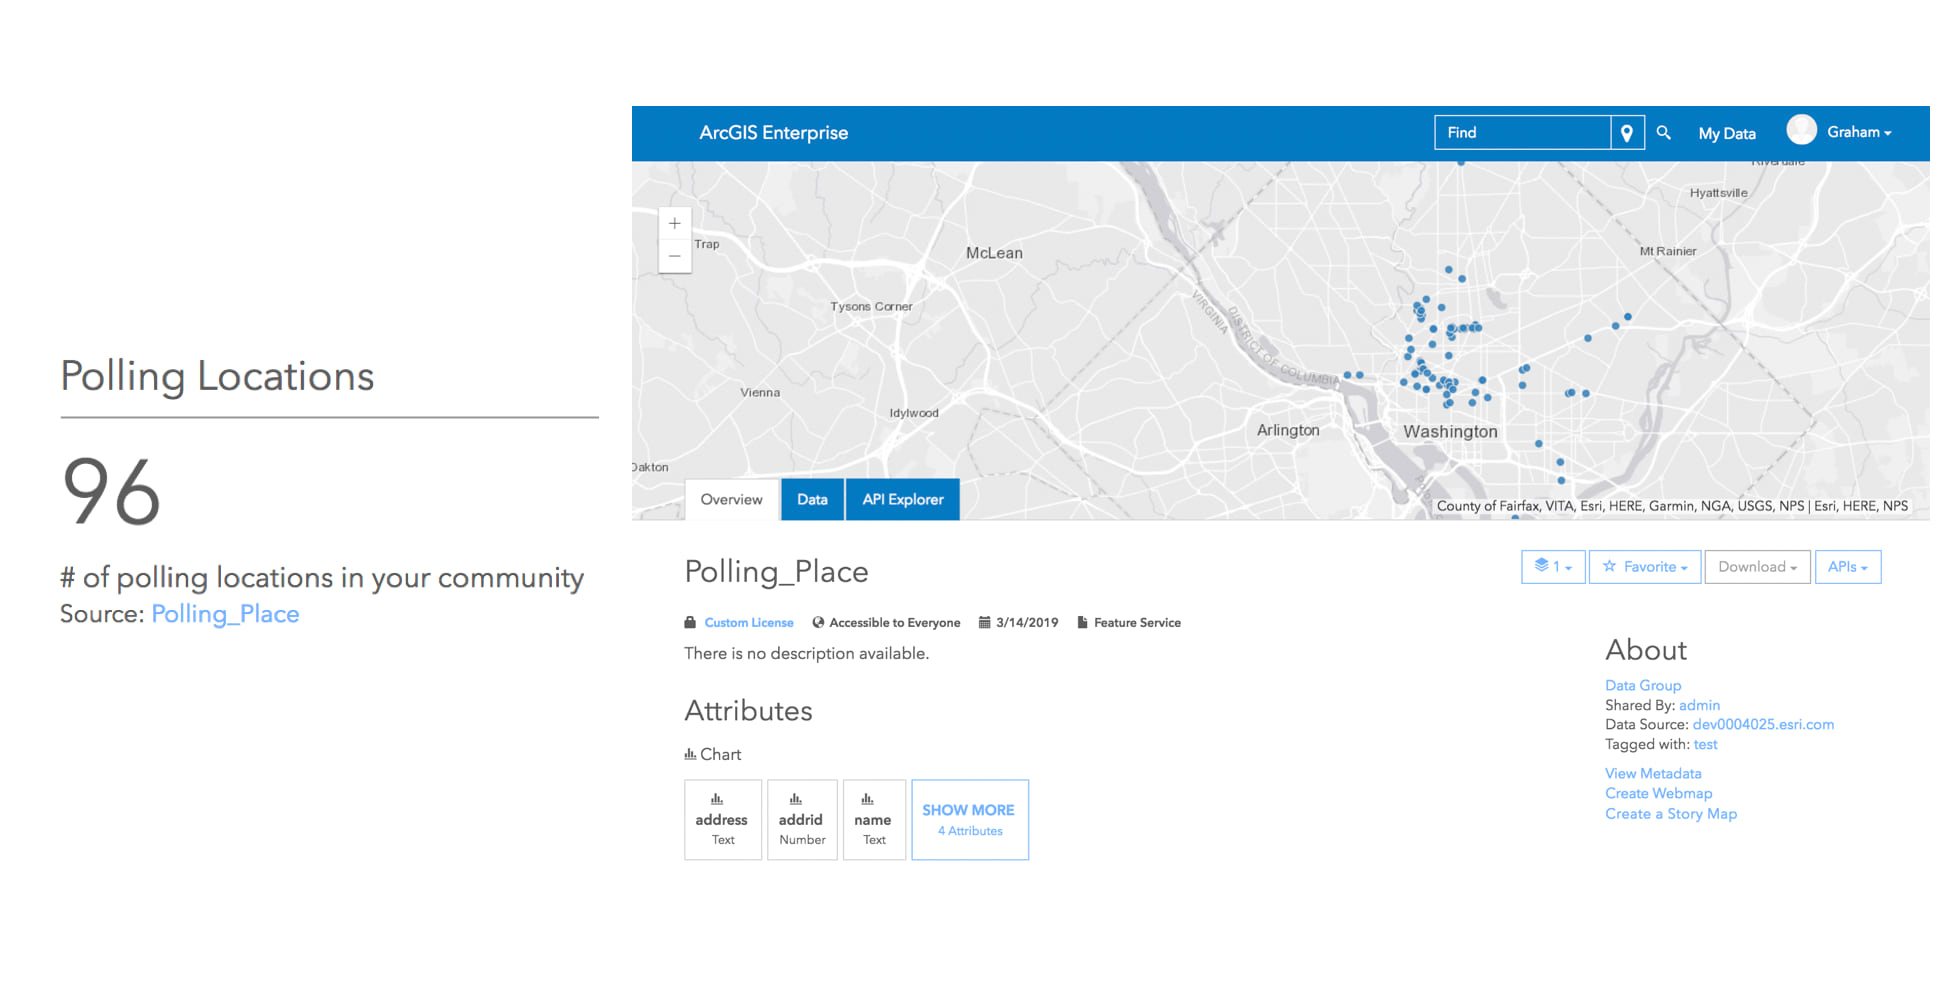Open the Polling_Place source link
Viewport: 1948px width, 1008px height.
(225, 614)
